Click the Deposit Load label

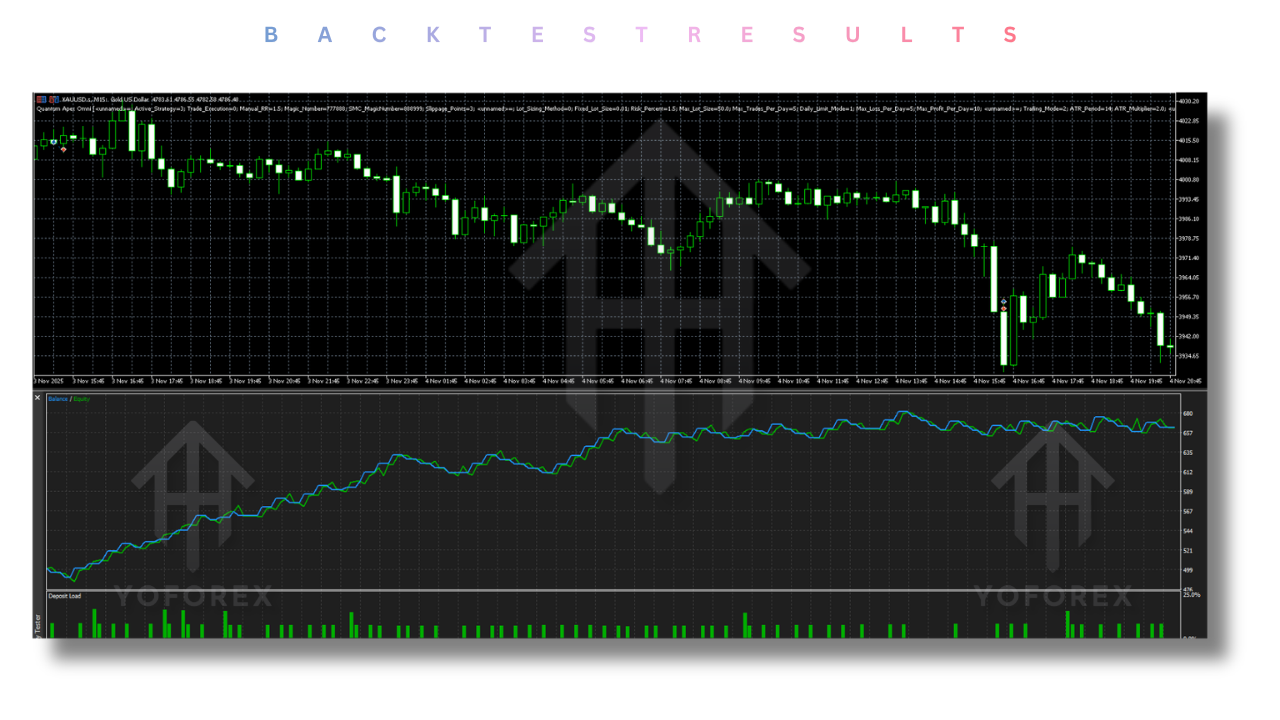pos(68,596)
